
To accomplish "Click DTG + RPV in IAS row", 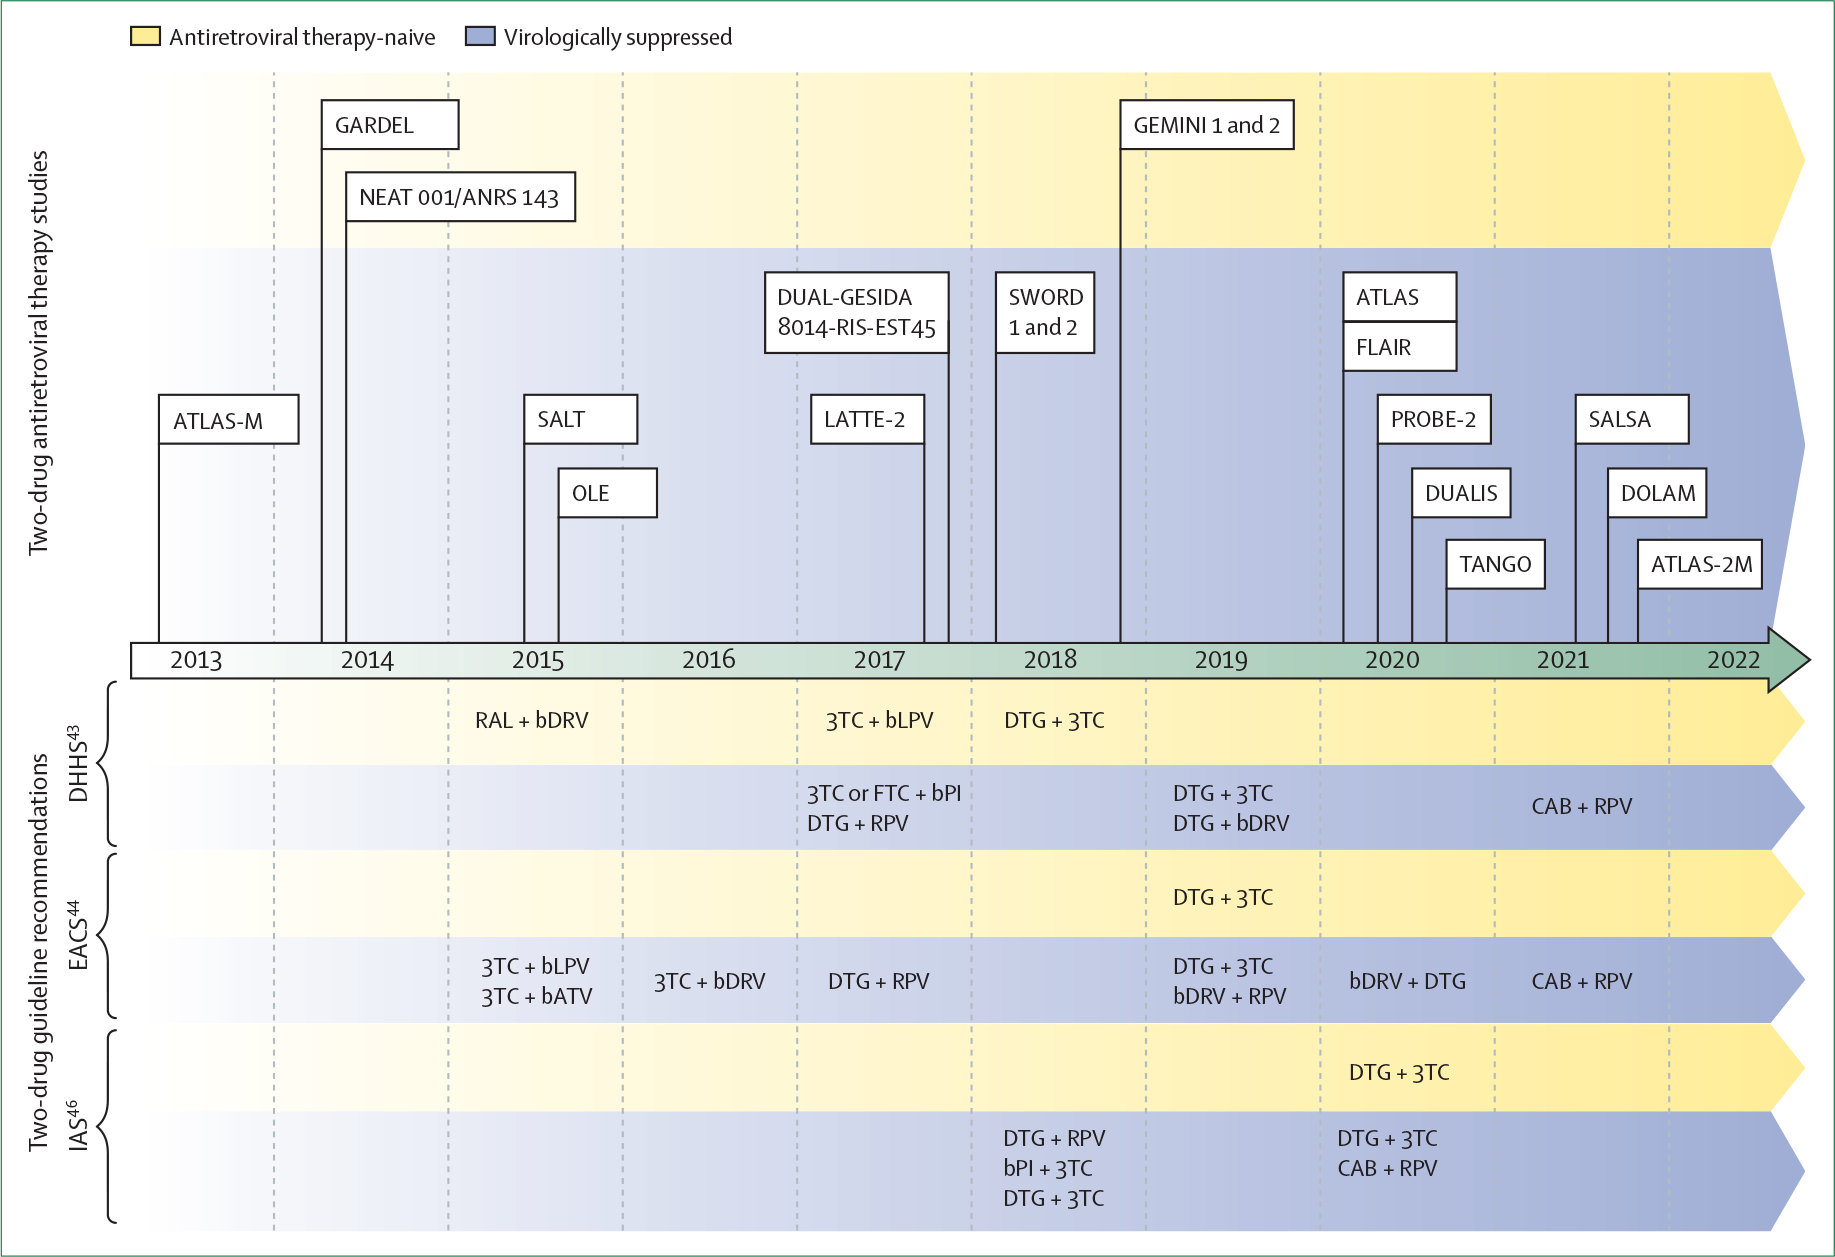I will [x=1054, y=1138].
